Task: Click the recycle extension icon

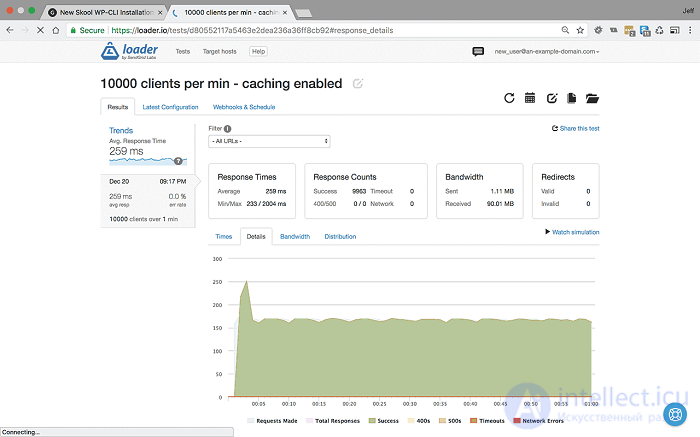Action: (659, 30)
